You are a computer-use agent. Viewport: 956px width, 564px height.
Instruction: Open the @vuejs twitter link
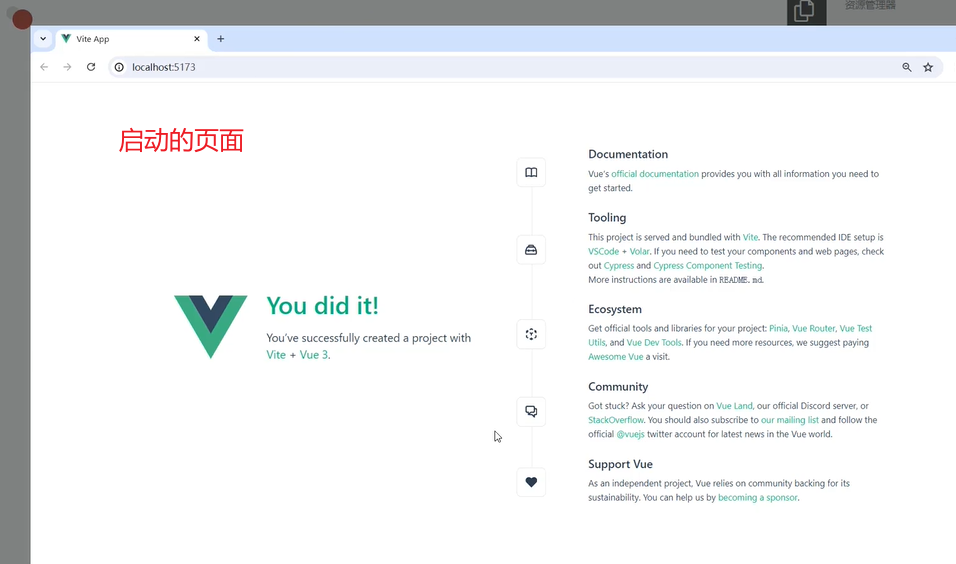630,434
